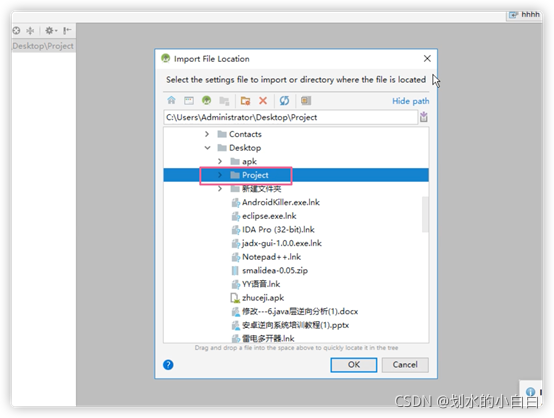This screenshot has width=554, height=418.
Task: Expand the apk folder
Action: coord(220,161)
